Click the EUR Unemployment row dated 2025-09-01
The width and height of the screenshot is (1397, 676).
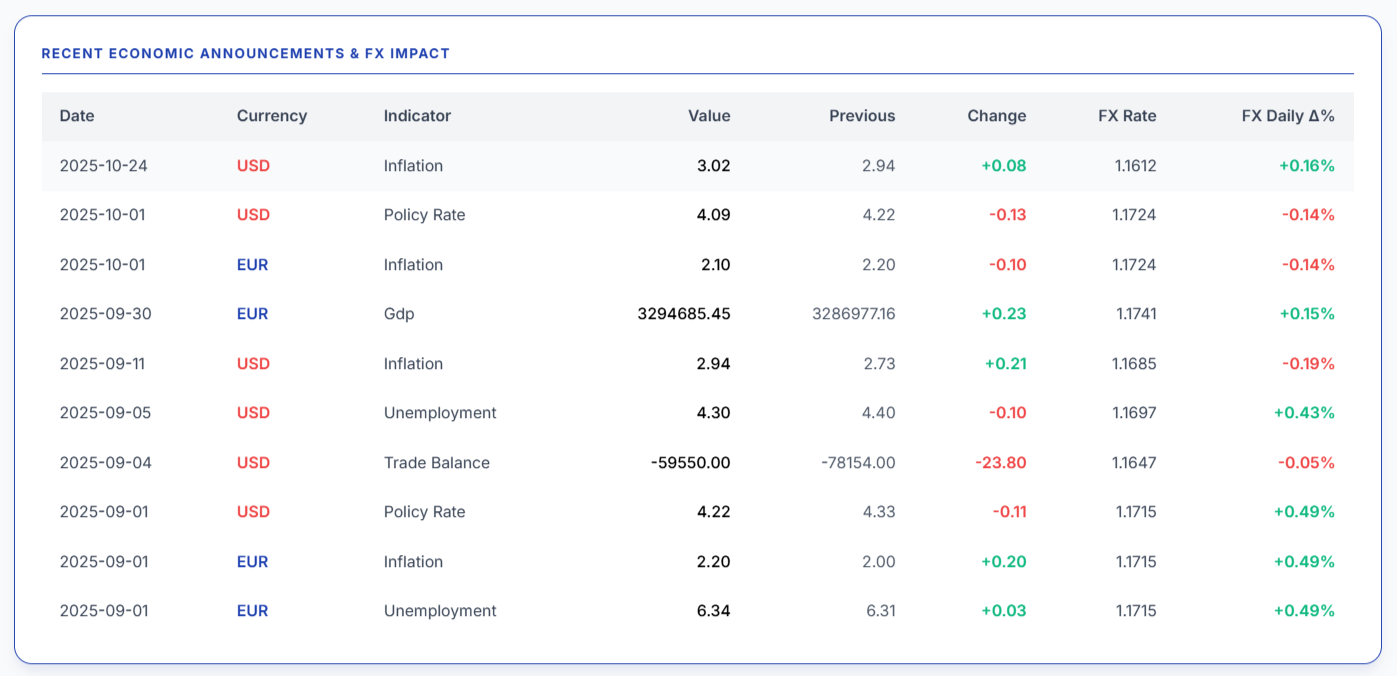[x=440, y=610]
